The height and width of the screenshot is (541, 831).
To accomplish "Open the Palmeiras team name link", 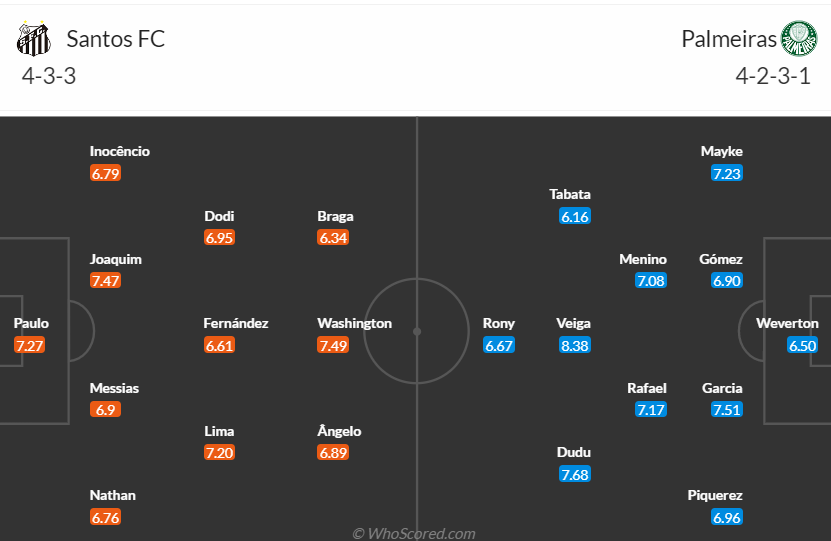I will pos(729,39).
